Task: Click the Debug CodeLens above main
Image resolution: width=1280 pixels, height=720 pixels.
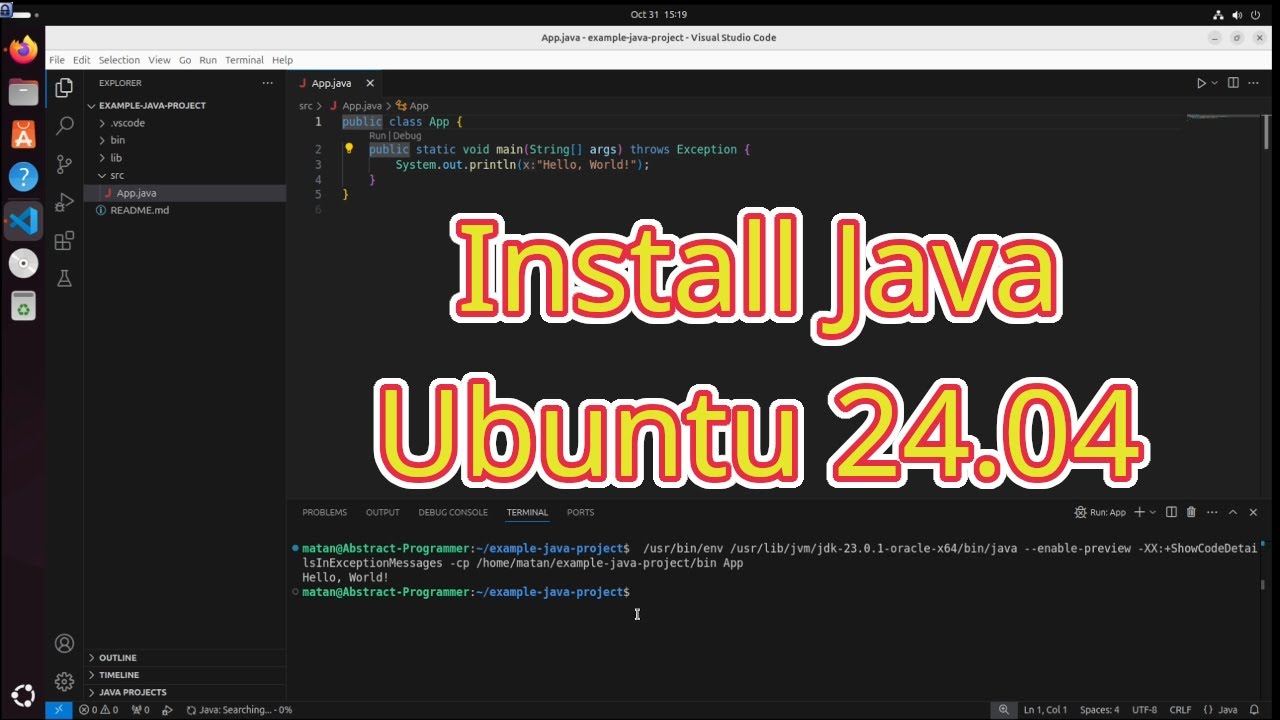Action: (x=406, y=136)
